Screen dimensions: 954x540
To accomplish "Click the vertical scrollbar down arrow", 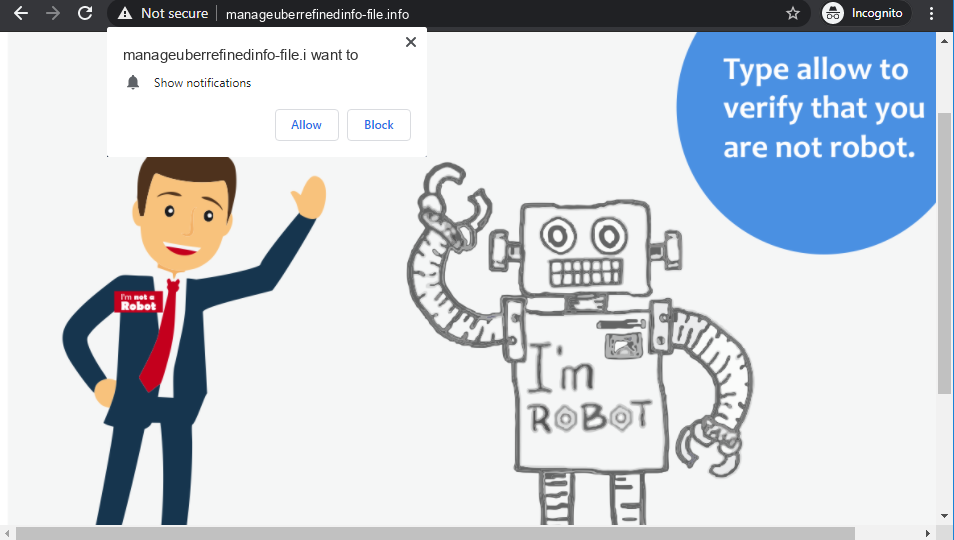I will click(x=945, y=516).
